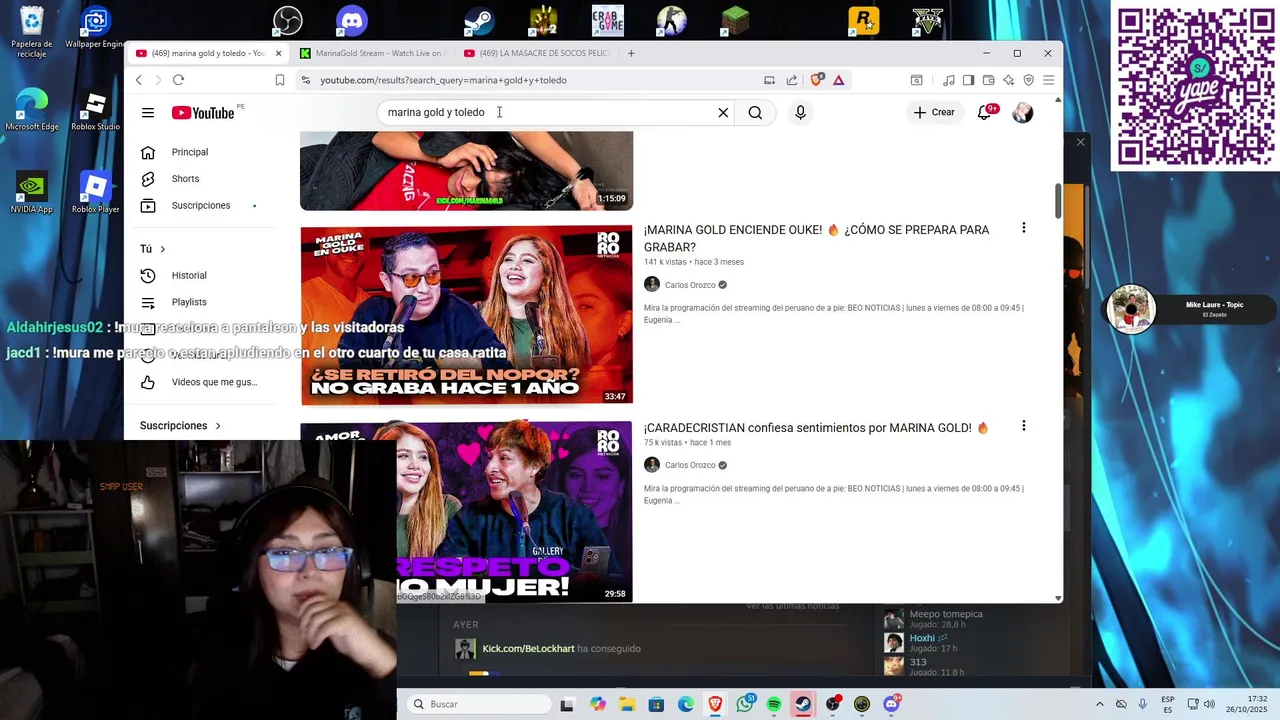Open OBS Studio desktop shortcut
1280x720 pixels.
click(288, 20)
